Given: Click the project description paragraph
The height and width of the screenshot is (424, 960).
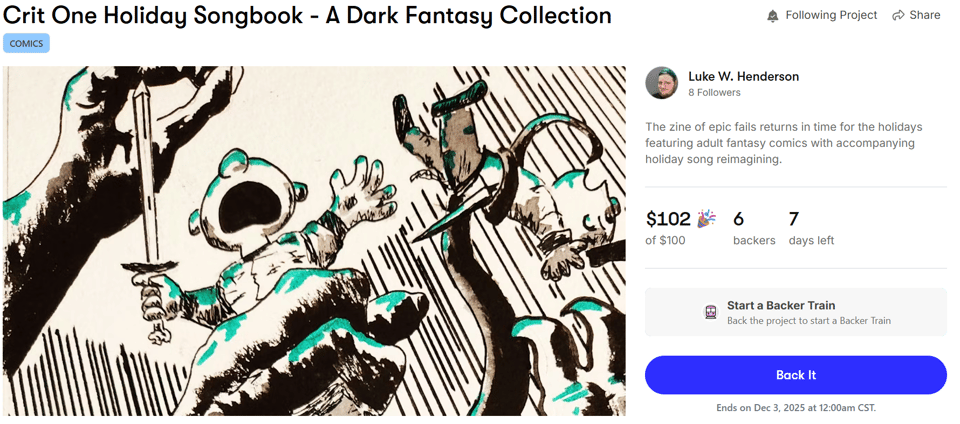Looking at the screenshot, I should (783, 143).
